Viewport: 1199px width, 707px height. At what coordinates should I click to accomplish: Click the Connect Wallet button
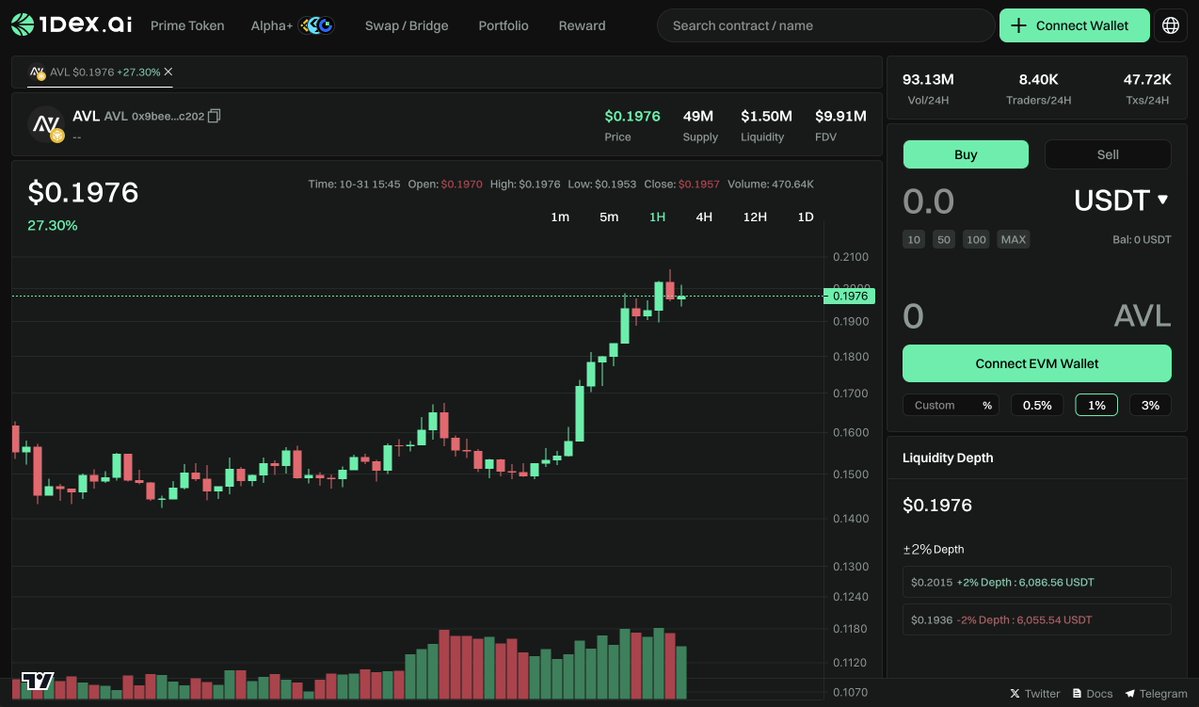tap(1074, 24)
